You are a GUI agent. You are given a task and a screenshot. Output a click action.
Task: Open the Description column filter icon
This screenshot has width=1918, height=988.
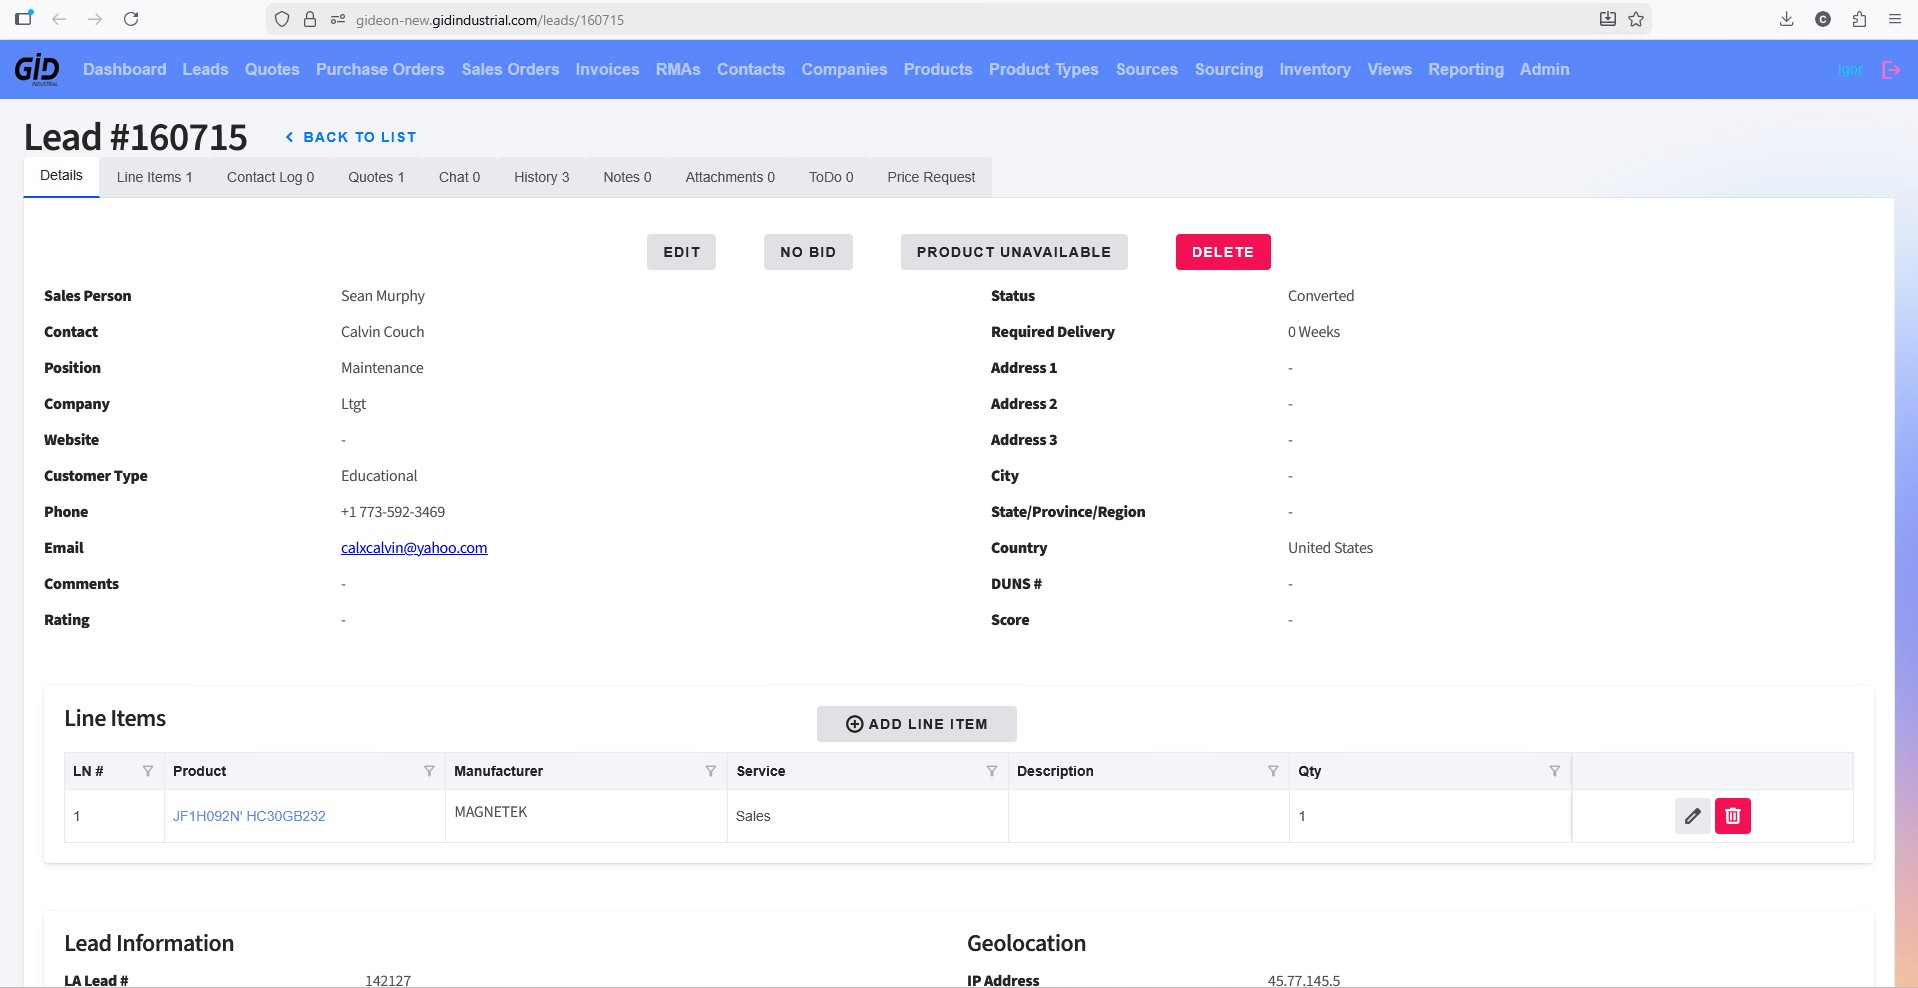pos(1273,771)
